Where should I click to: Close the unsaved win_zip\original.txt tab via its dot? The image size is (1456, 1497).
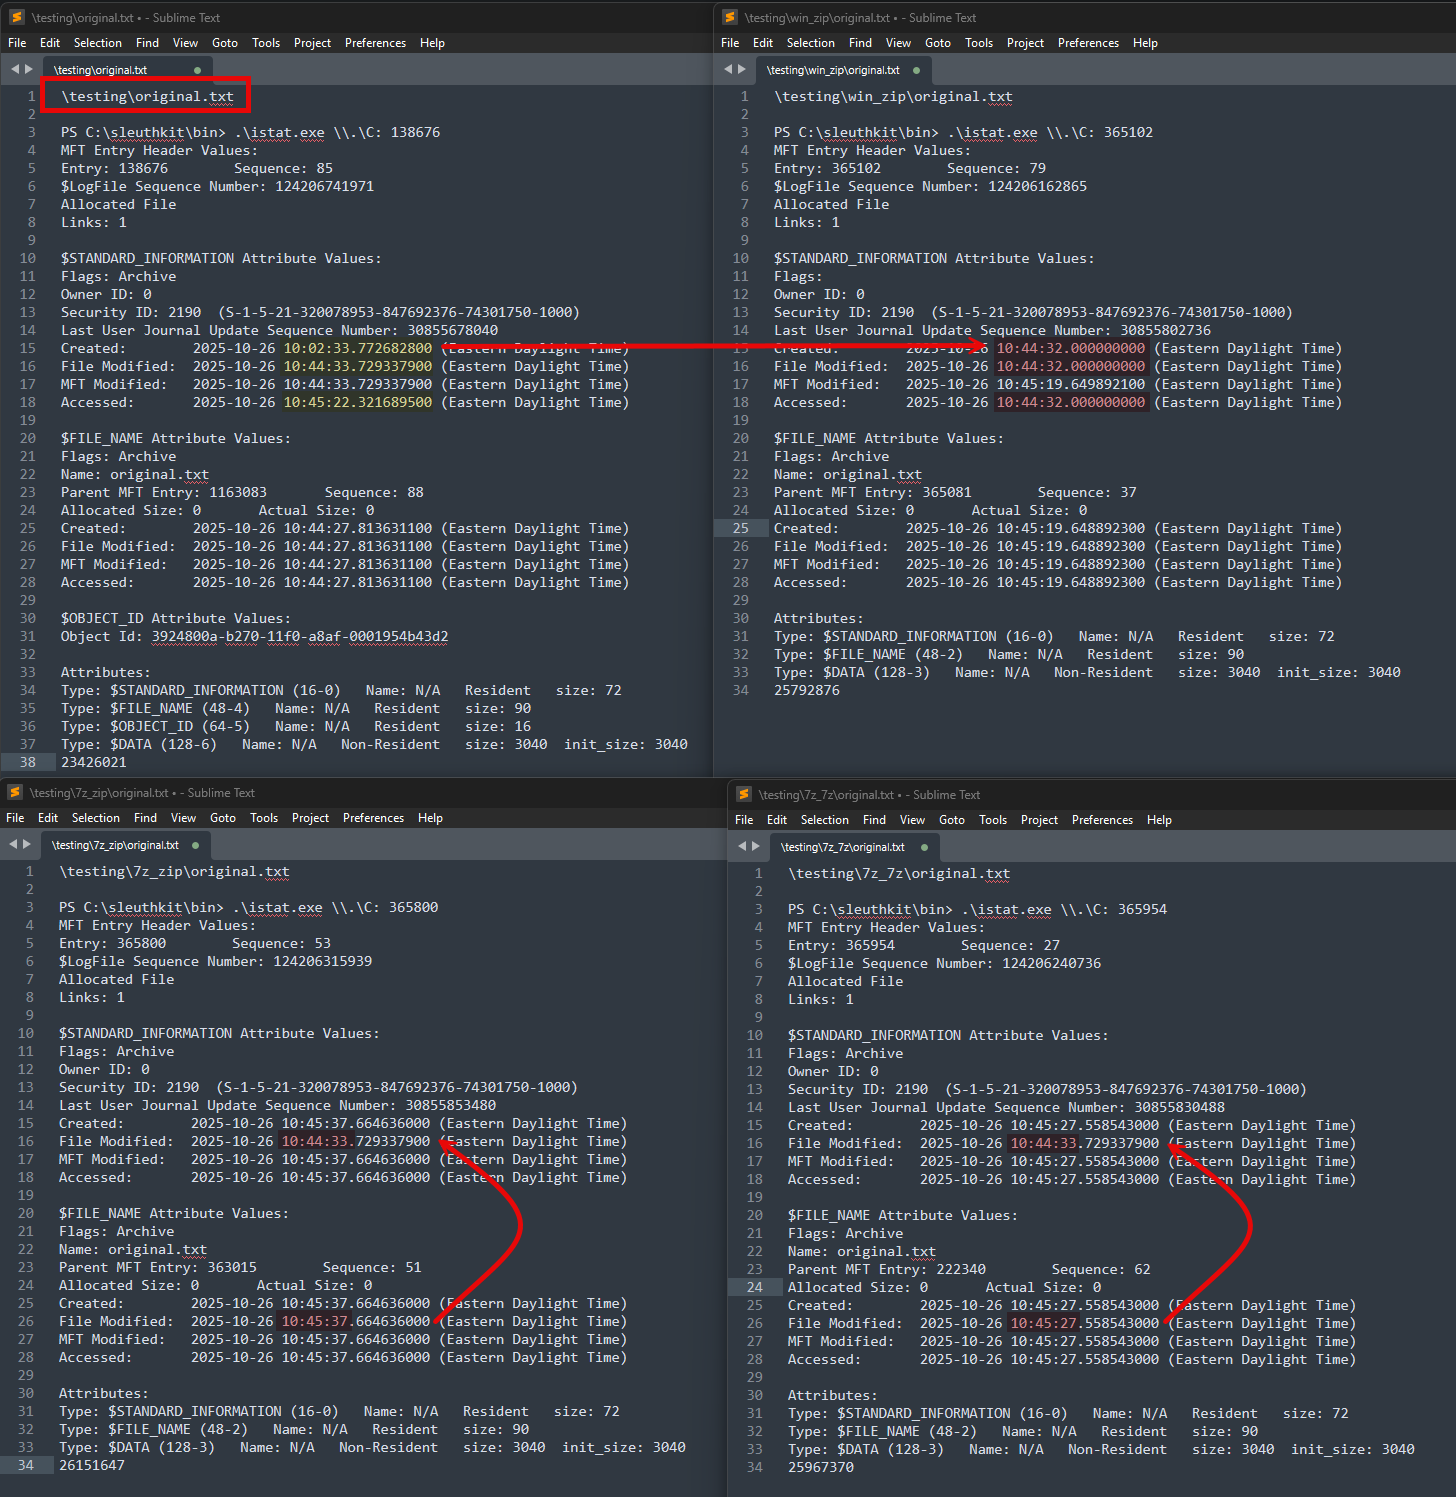tap(916, 70)
